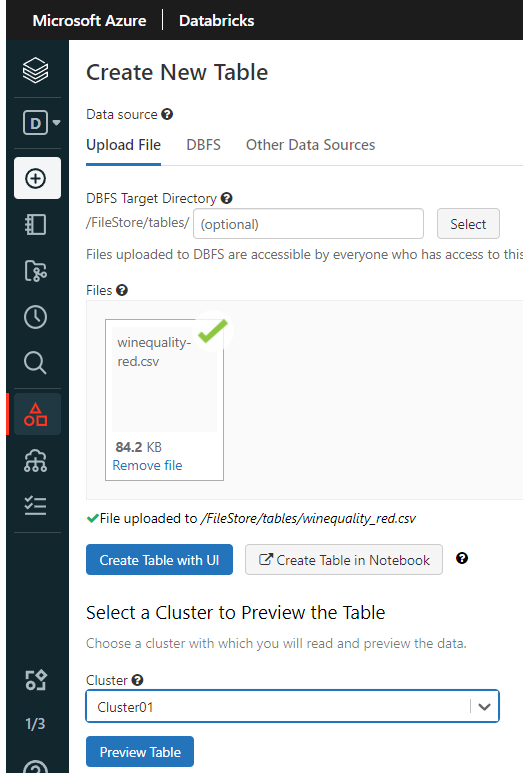Click the Select directory button
This screenshot has height=773, width=523.
tap(468, 224)
